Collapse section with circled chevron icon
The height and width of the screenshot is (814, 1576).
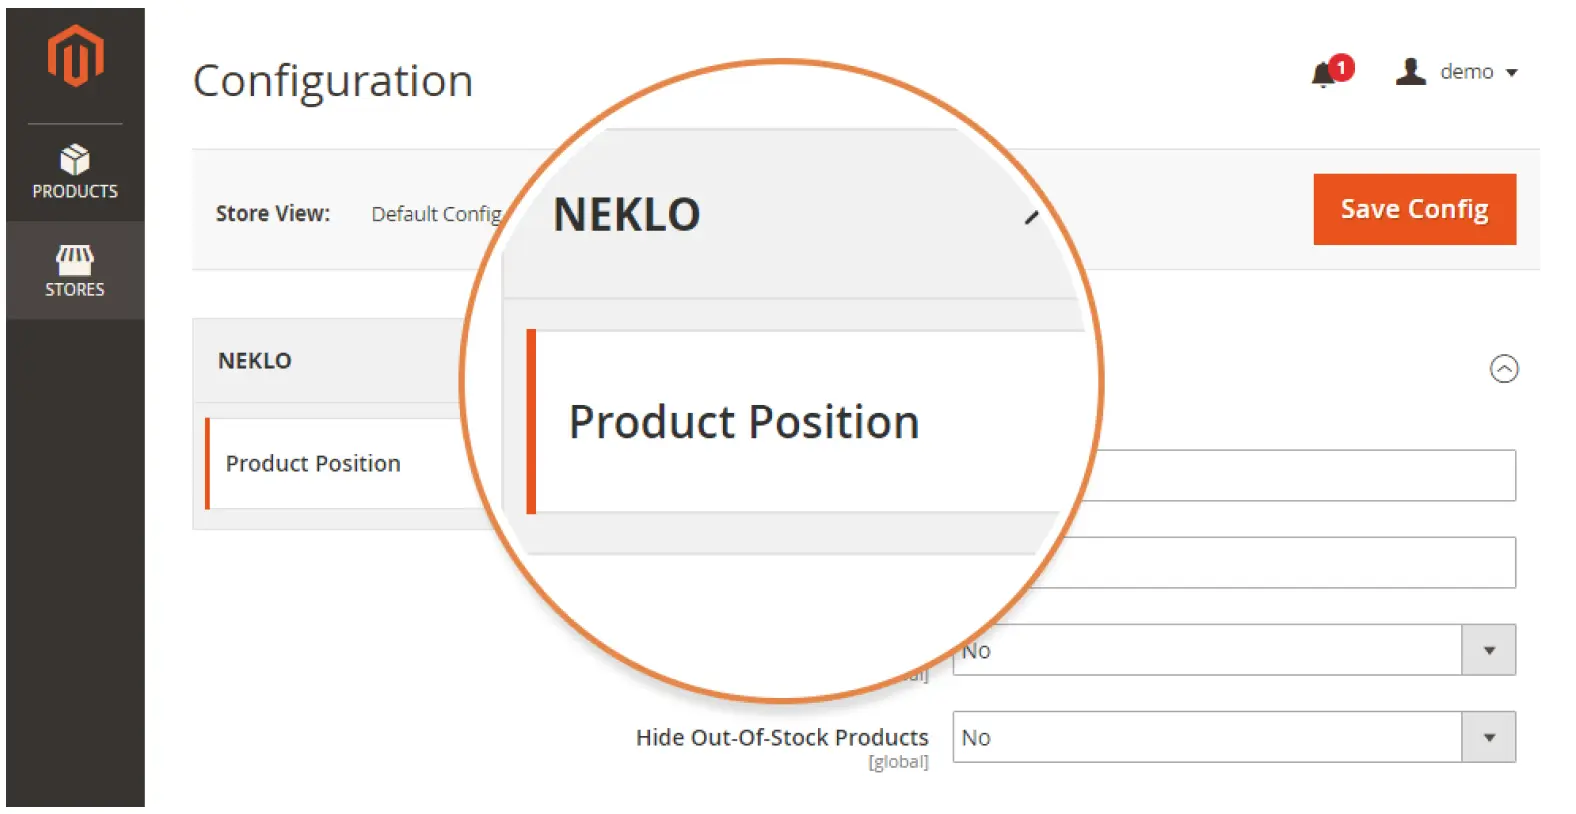point(1503,369)
